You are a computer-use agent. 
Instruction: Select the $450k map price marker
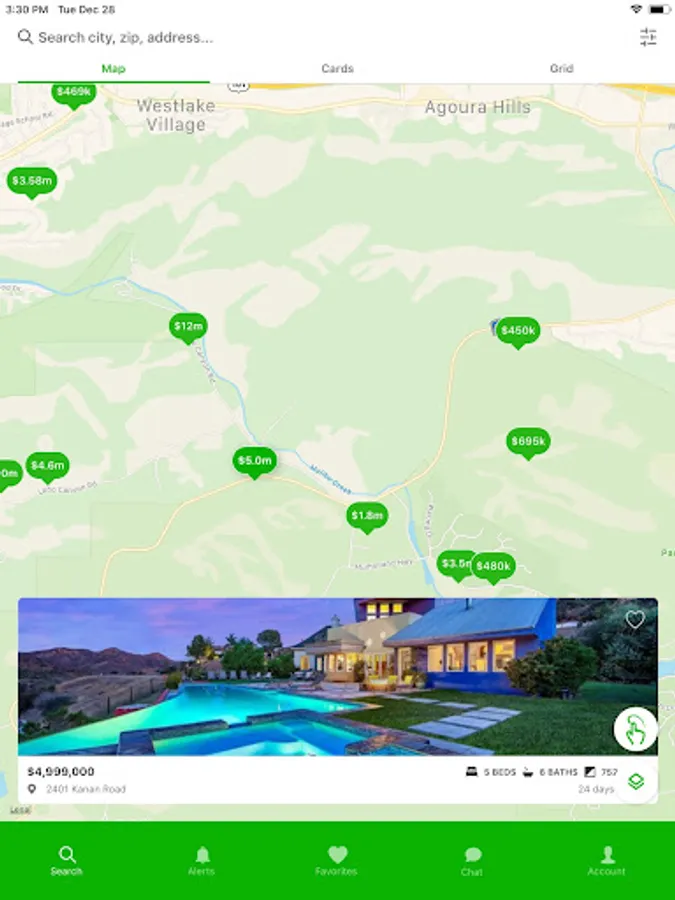[x=518, y=332]
